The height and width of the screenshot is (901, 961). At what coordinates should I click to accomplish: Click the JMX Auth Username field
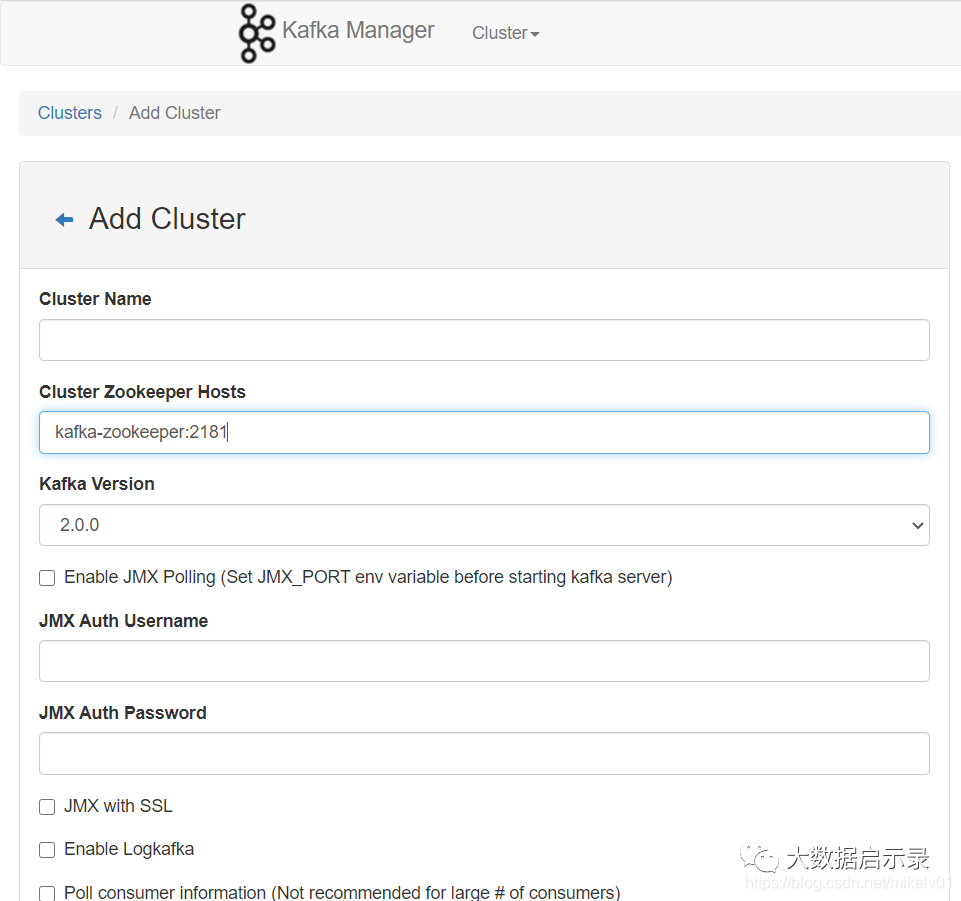(484, 661)
